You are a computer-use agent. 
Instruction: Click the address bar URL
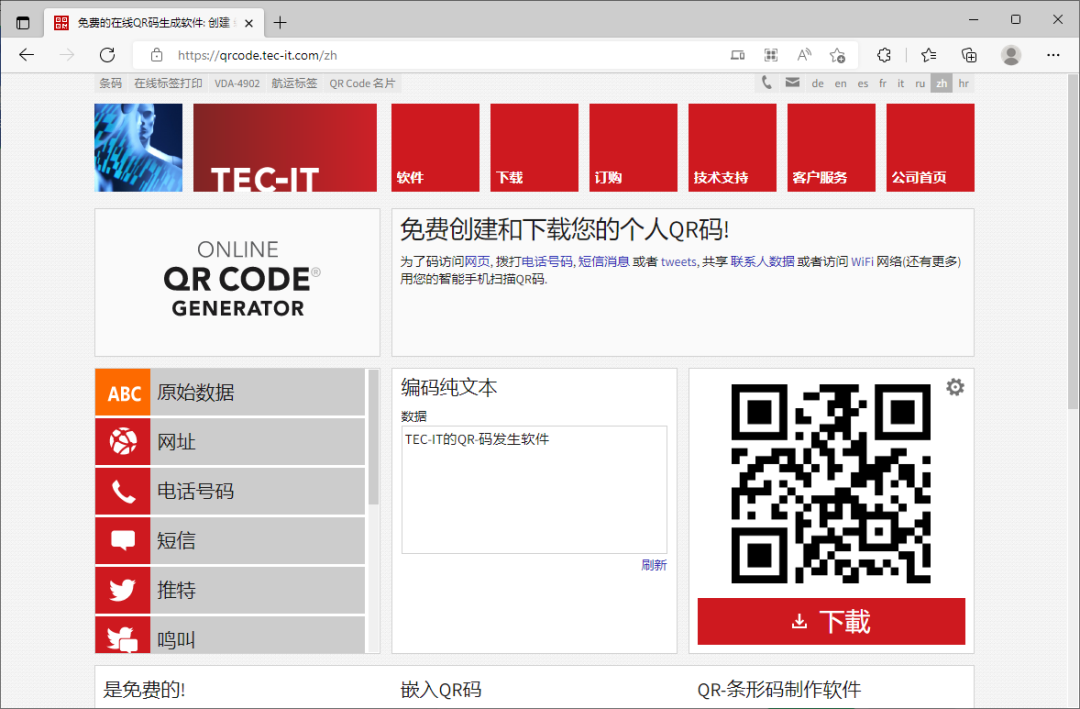(x=258, y=55)
